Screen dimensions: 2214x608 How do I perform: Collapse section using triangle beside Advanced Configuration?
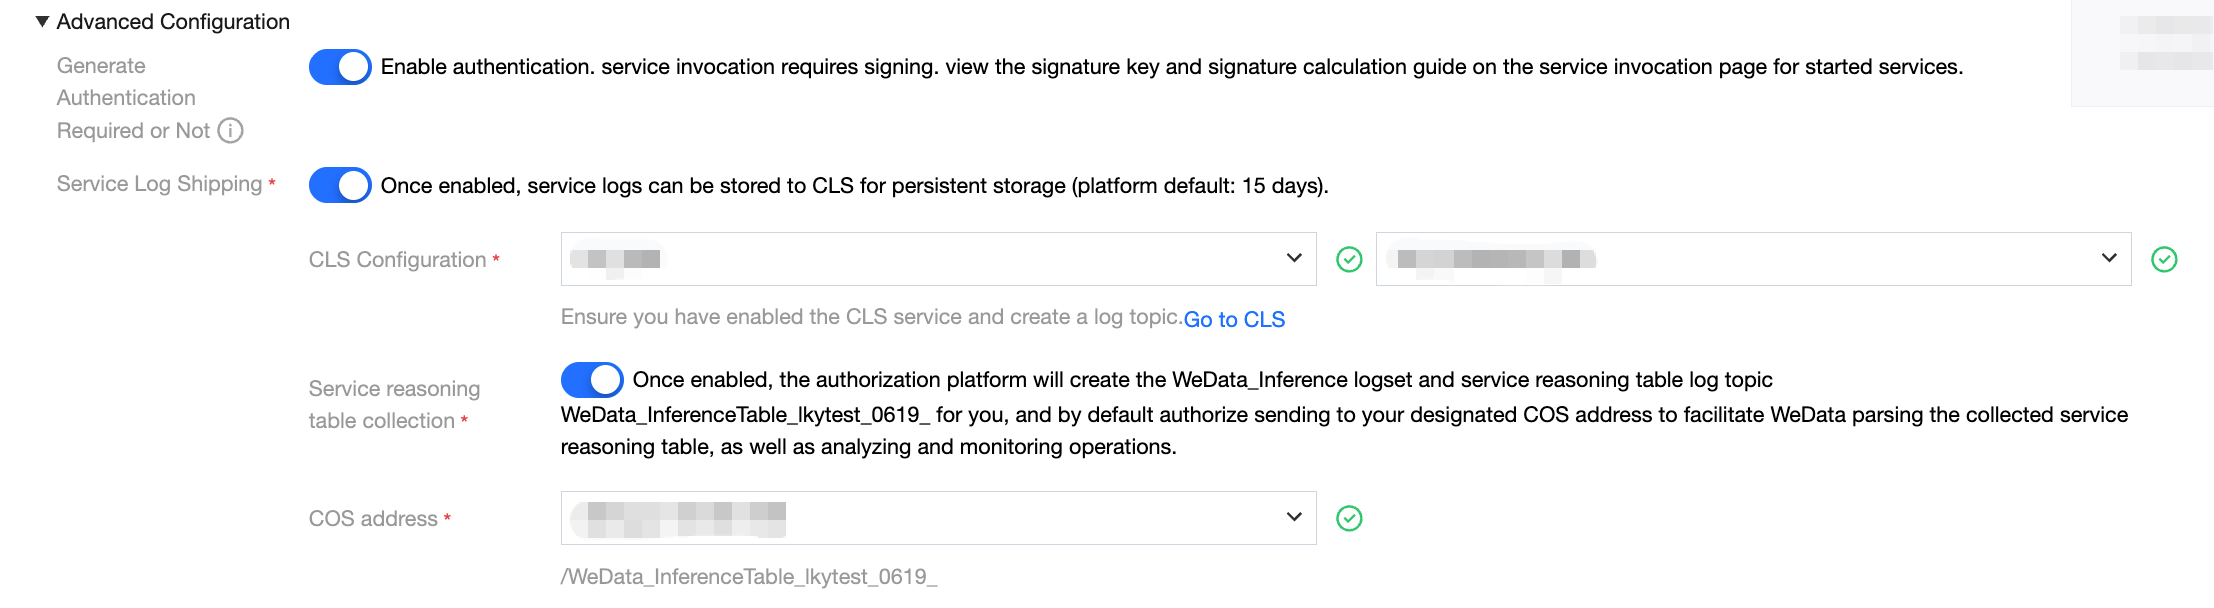[42, 22]
